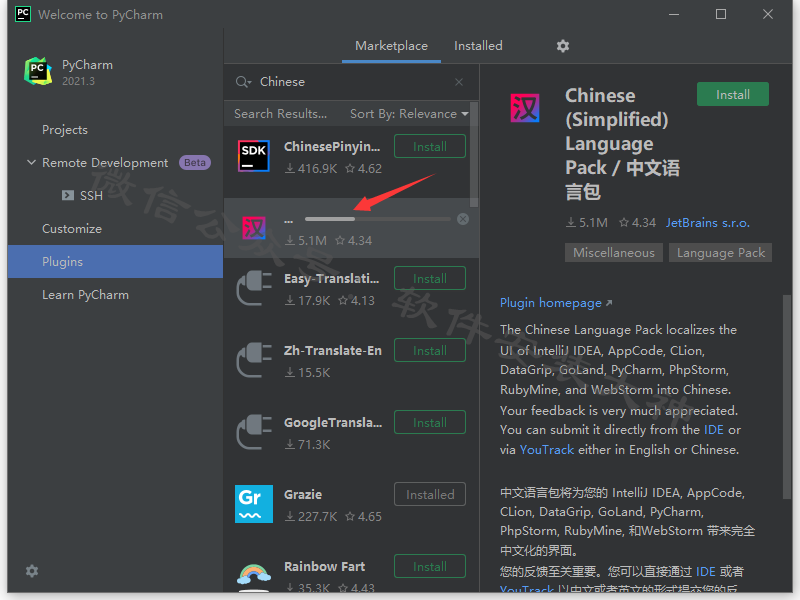This screenshot has width=800, height=600.
Task: Clear the Chinese search text with X
Action: 459,82
